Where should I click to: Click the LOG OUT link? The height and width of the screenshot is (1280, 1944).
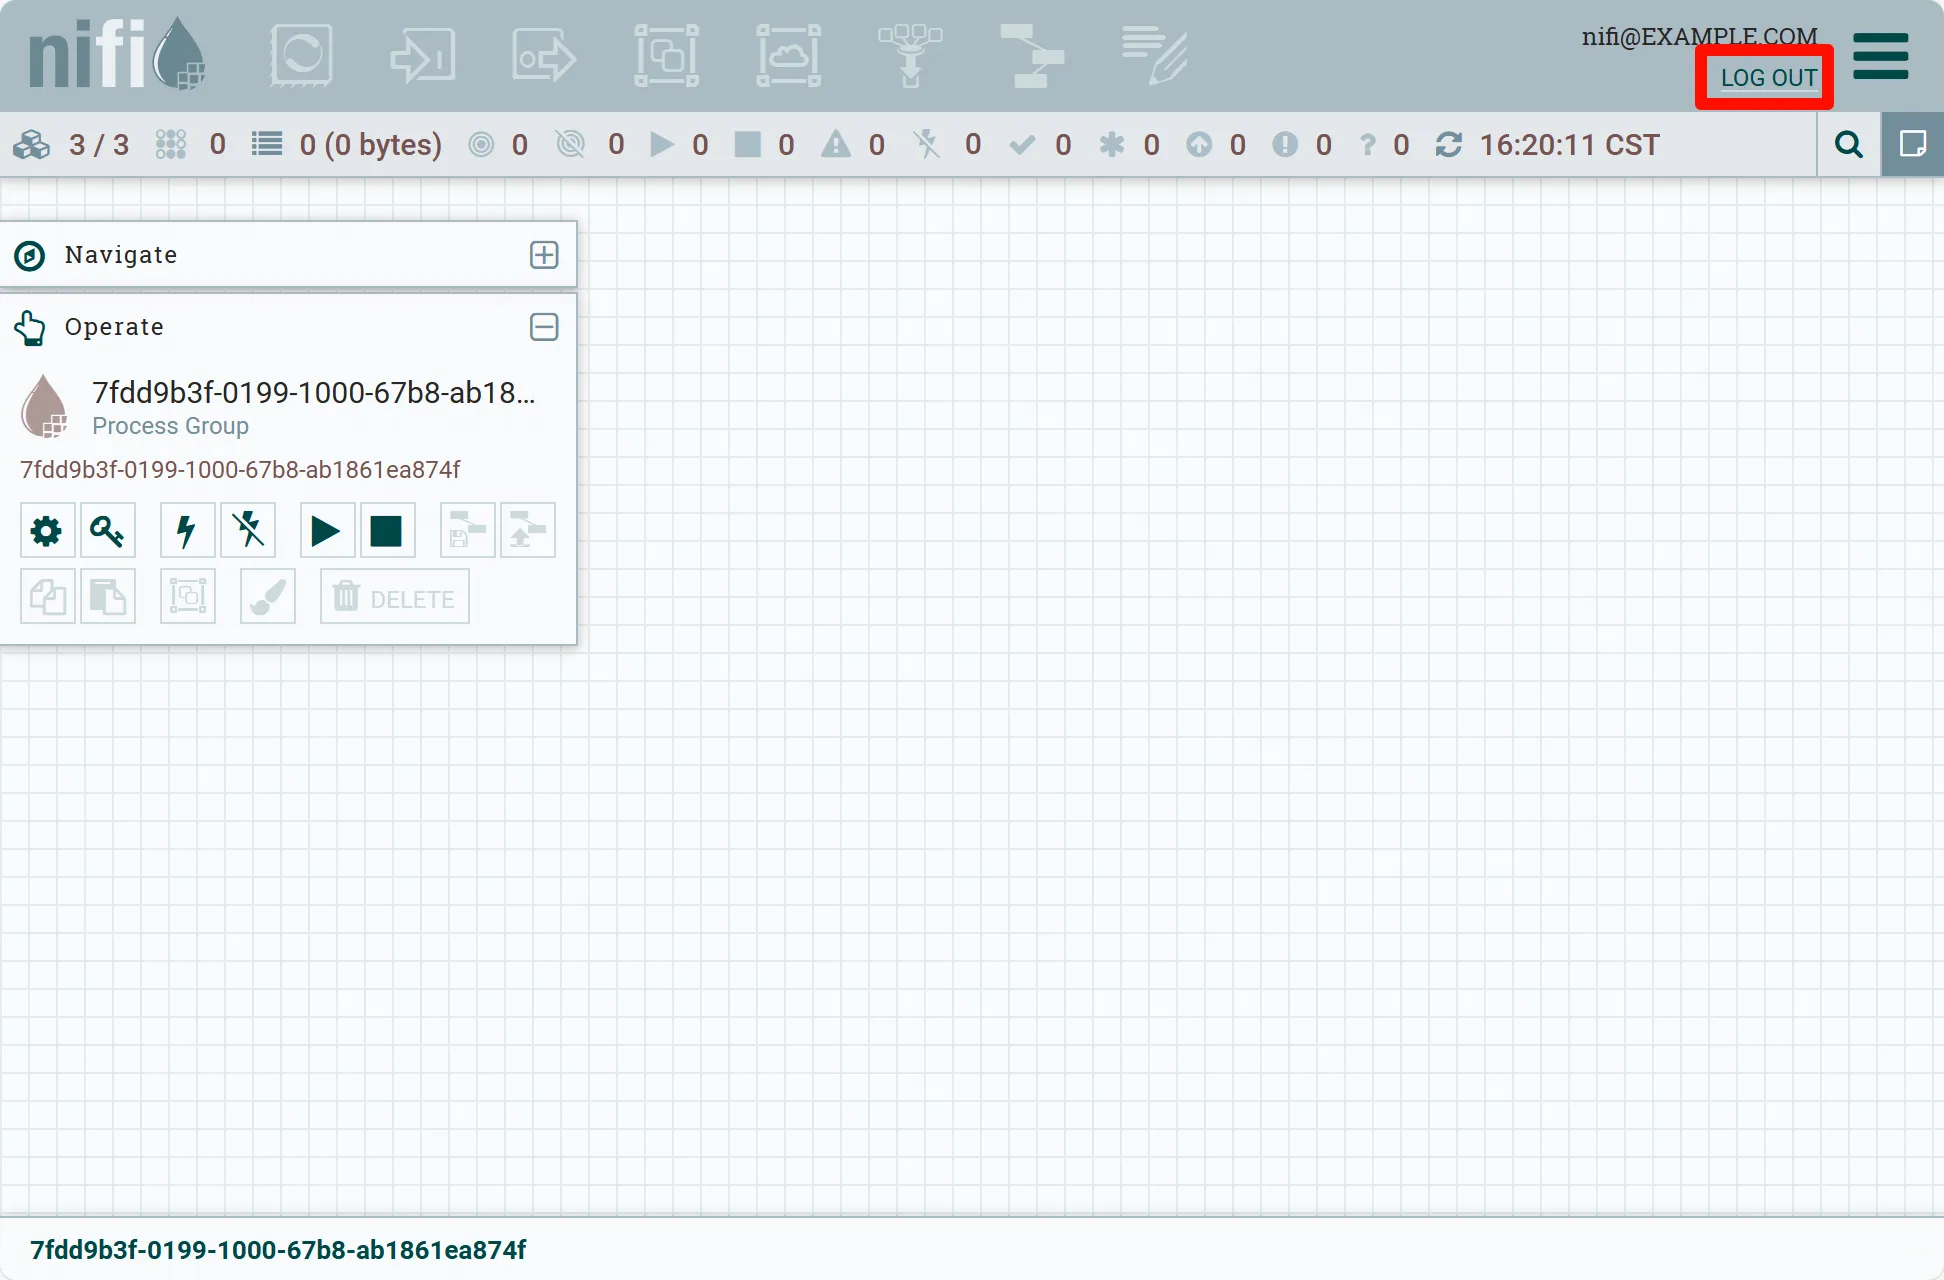click(x=1768, y=78)
